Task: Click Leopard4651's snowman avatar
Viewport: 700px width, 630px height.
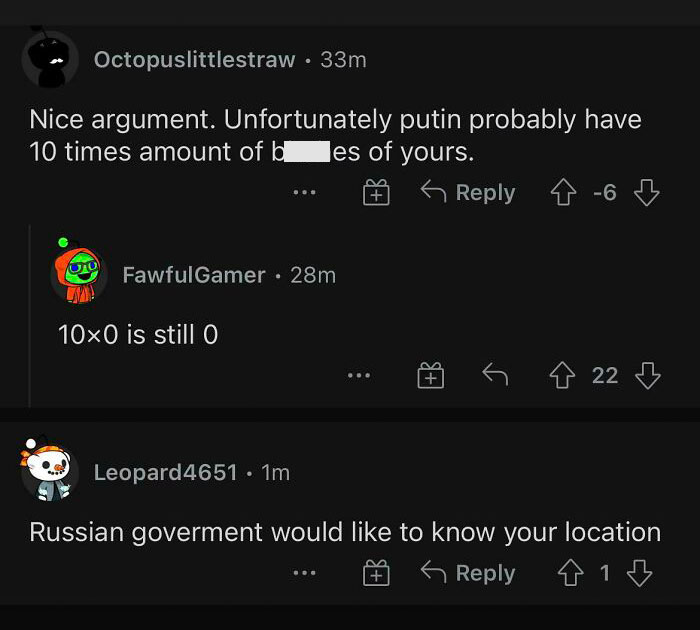Action: click(x=50, y=471)
